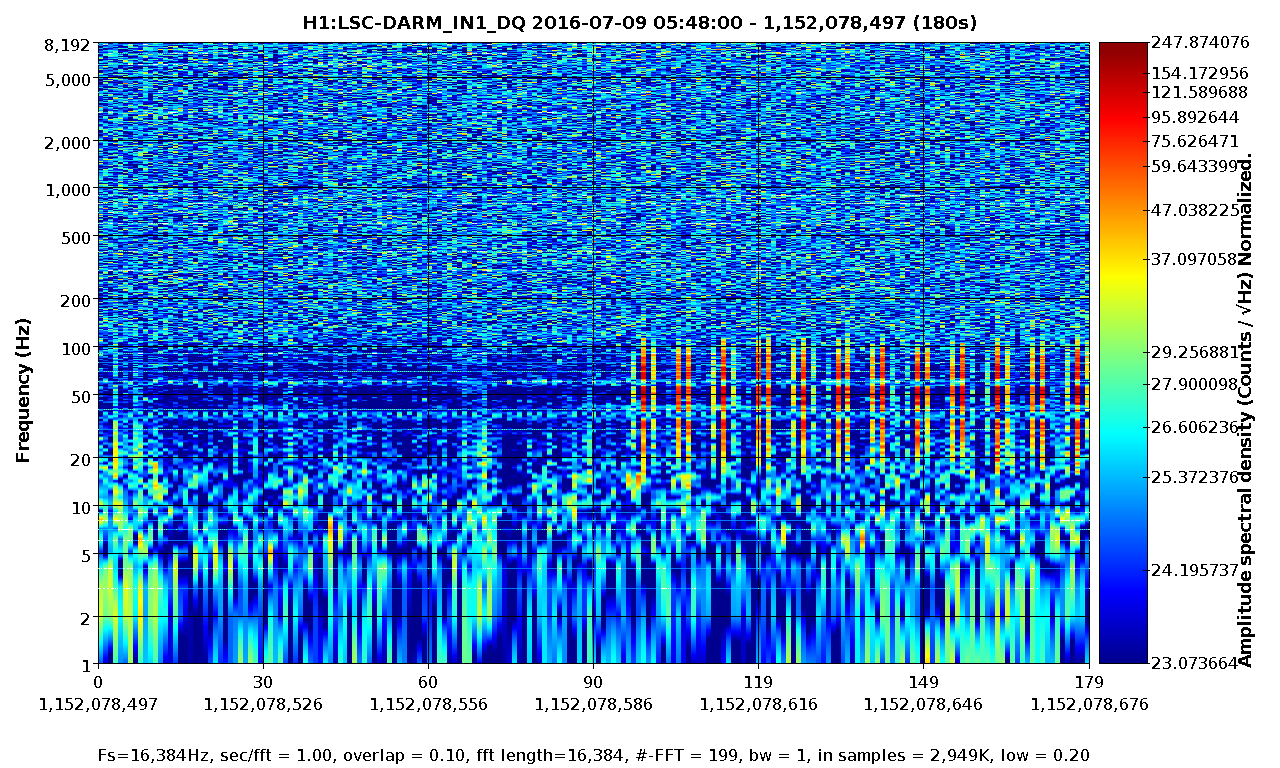Viewport: 1280px width, 768px height.
Task: Click GPS time label 1,152,078,676
Action: 1089,704
